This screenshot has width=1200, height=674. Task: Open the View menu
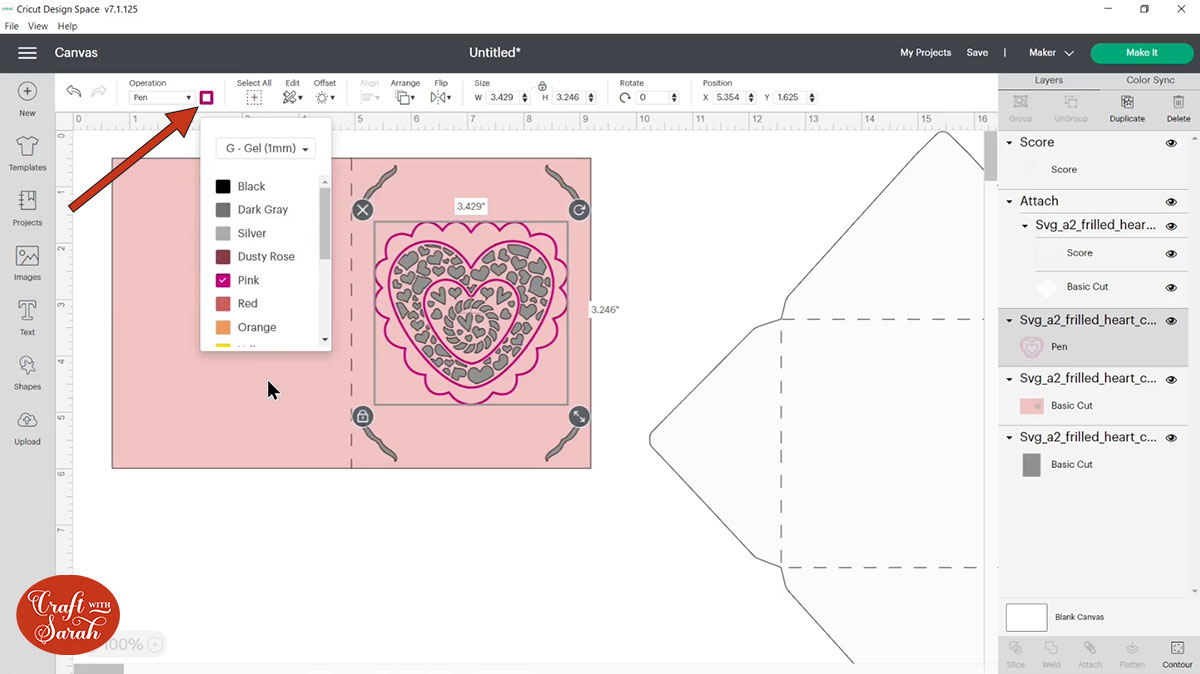point(38,26)
